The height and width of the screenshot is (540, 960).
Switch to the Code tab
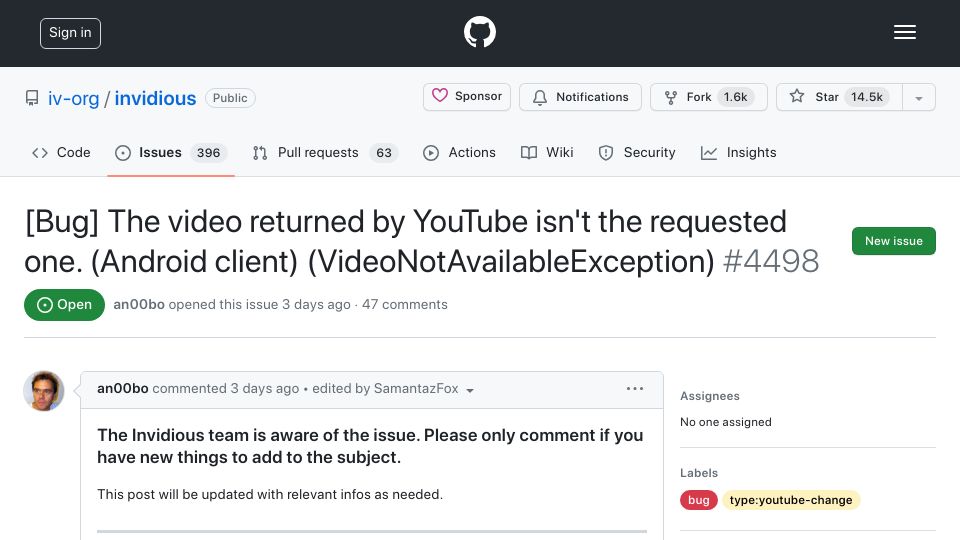coord(61,152)
